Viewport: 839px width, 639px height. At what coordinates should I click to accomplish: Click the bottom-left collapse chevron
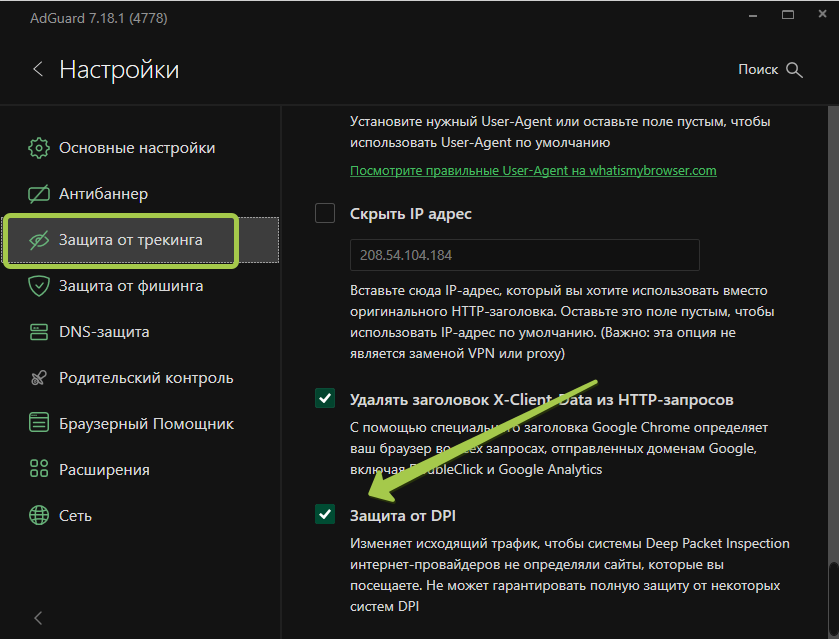pos(37,618)
